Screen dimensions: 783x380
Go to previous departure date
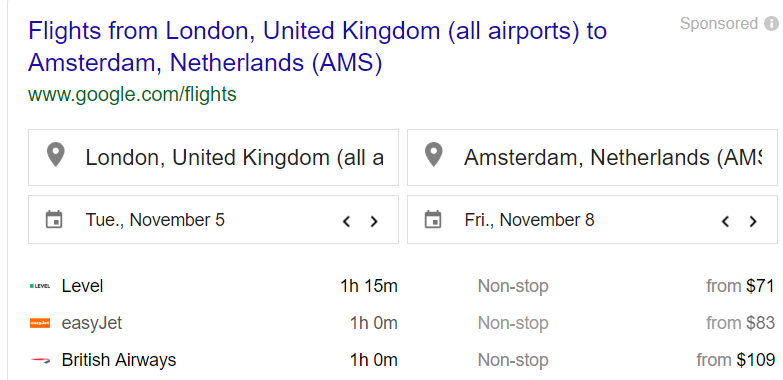pyautogui.click(x=346, y=221)
